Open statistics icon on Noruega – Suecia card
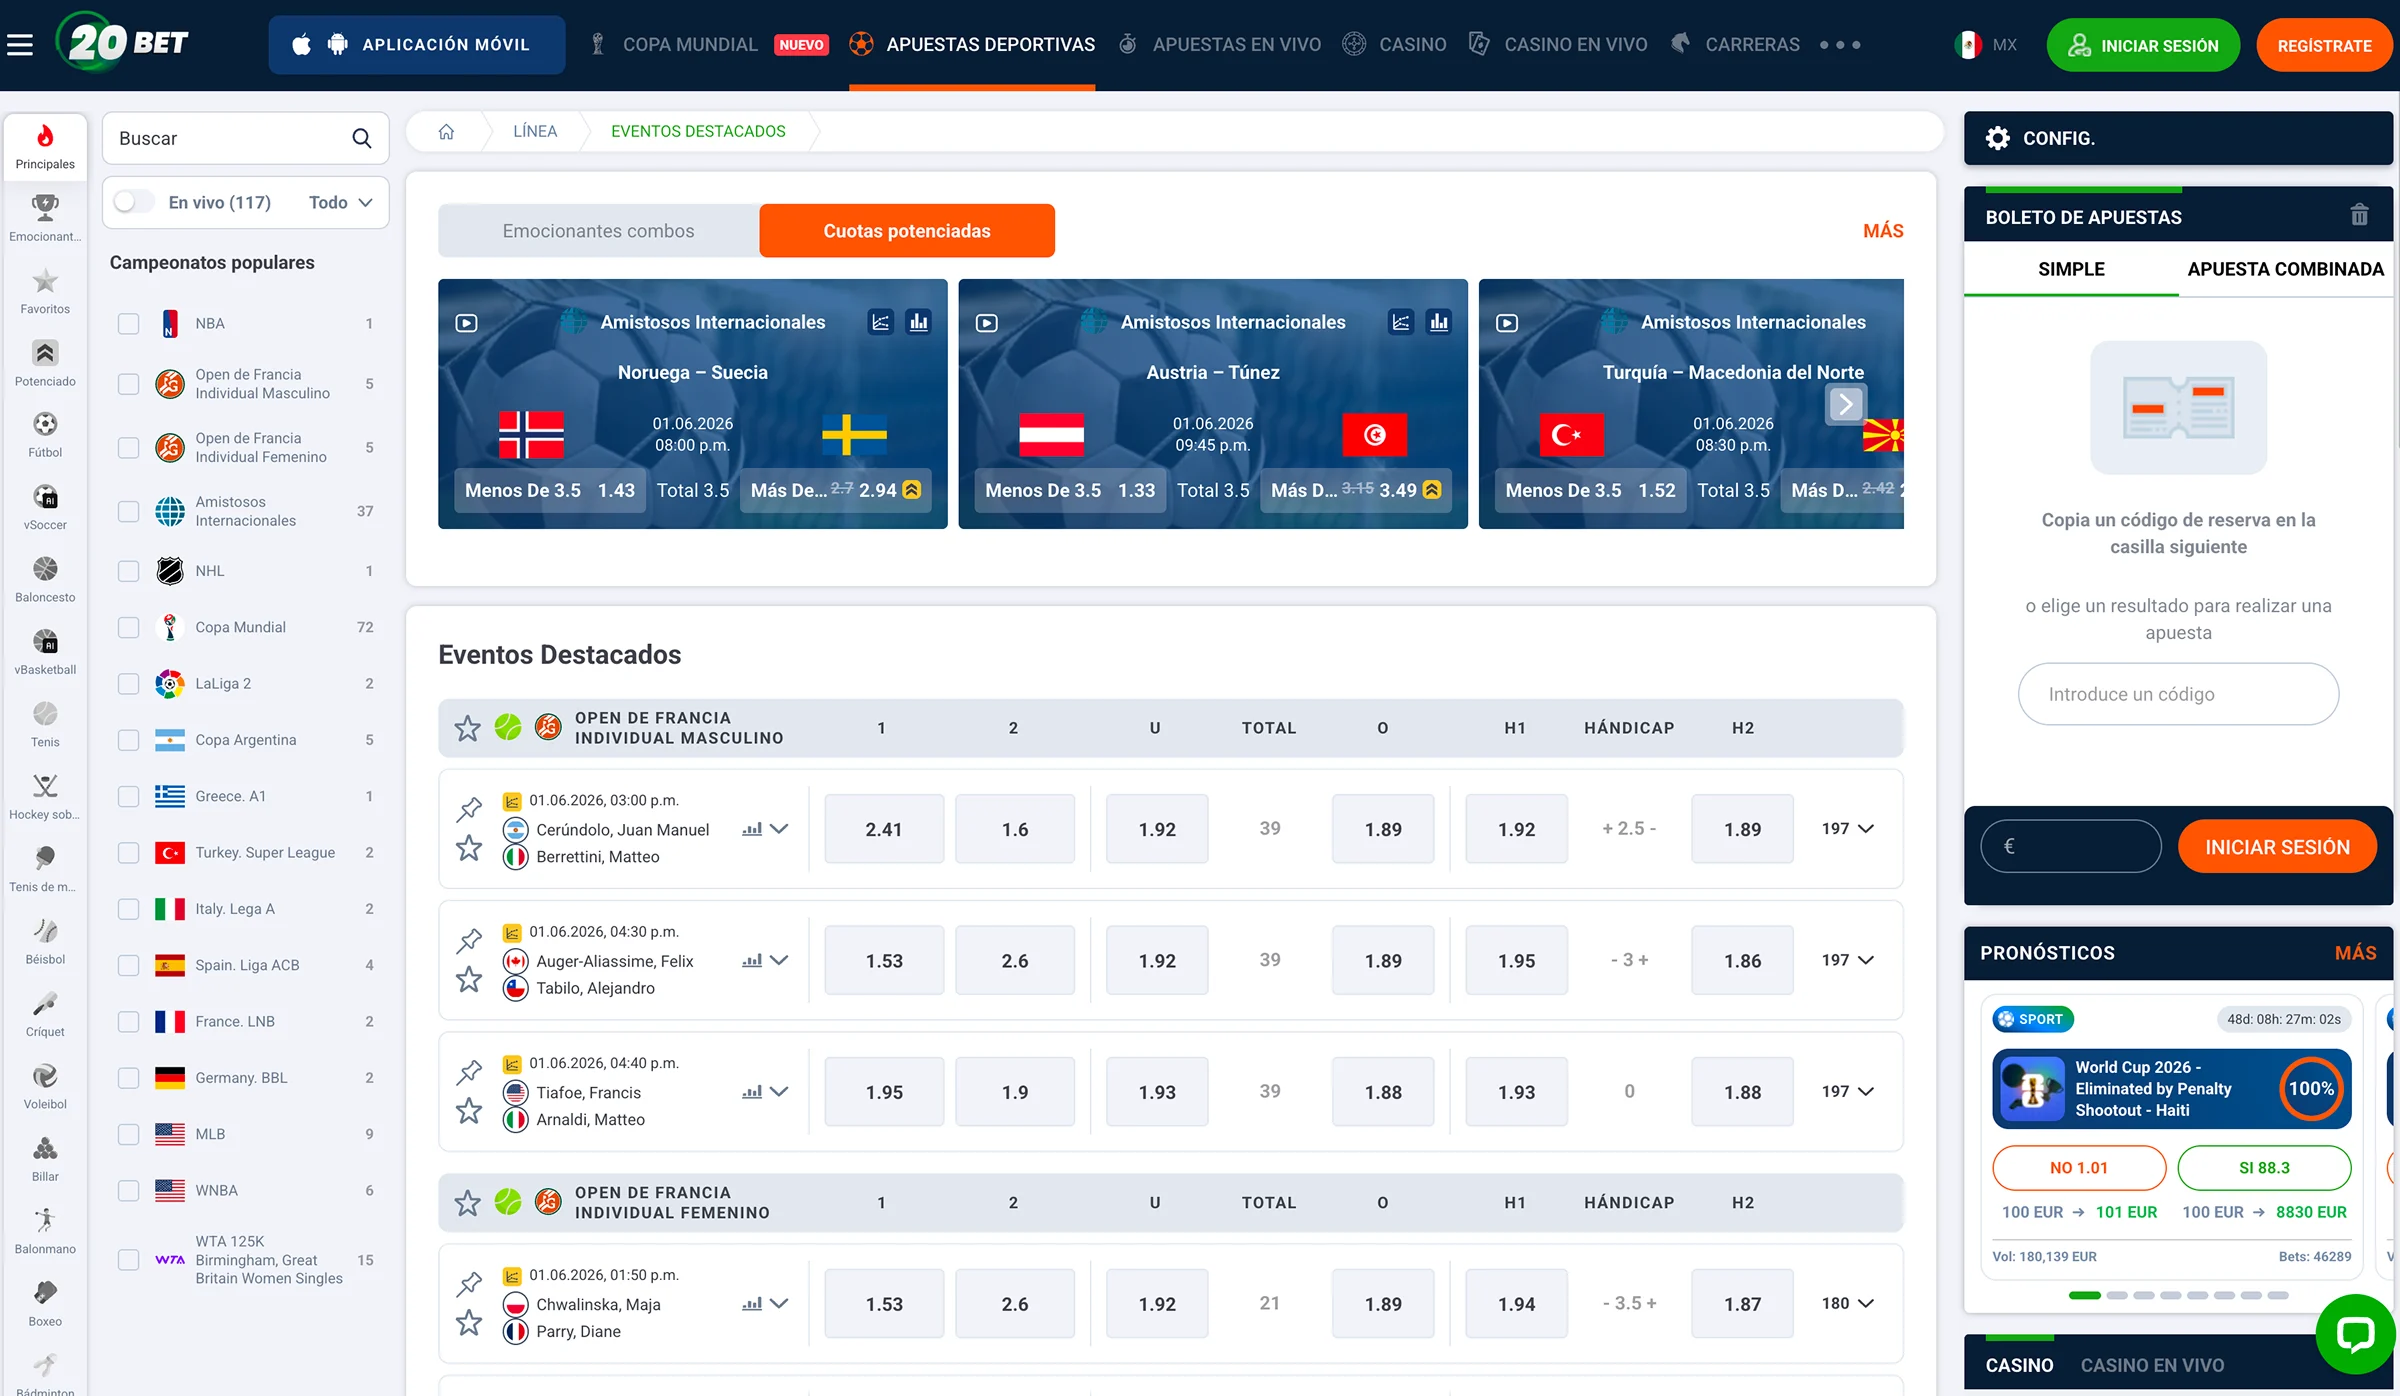 click(918, 322)
